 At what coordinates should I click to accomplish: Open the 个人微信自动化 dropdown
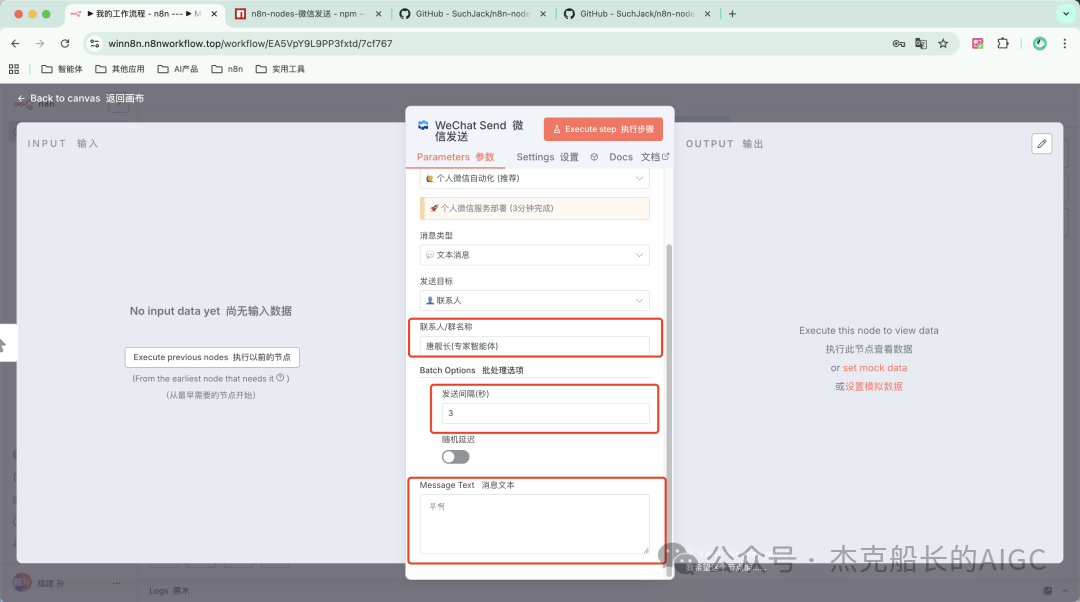(x=534, y=178)
